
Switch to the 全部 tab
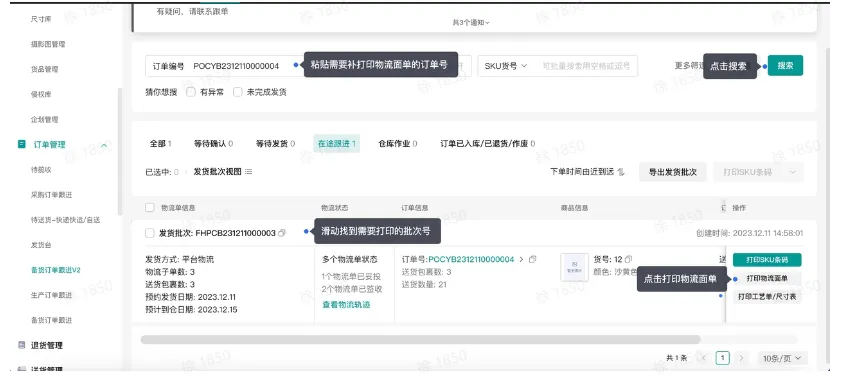tap(161, 143)
